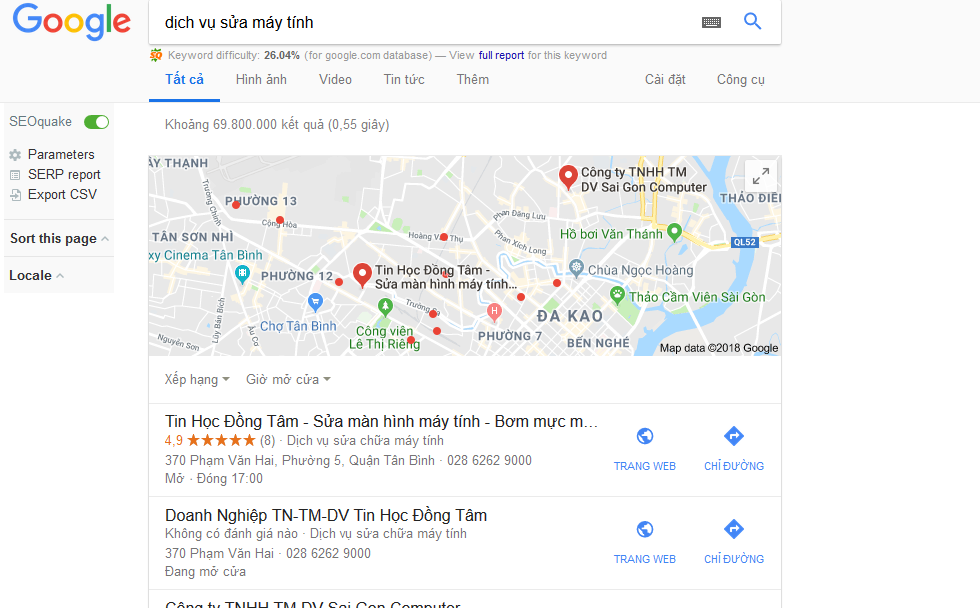Expand the map to full view
The width and height of the screenshot is (980, 608).
click(761, 176)
